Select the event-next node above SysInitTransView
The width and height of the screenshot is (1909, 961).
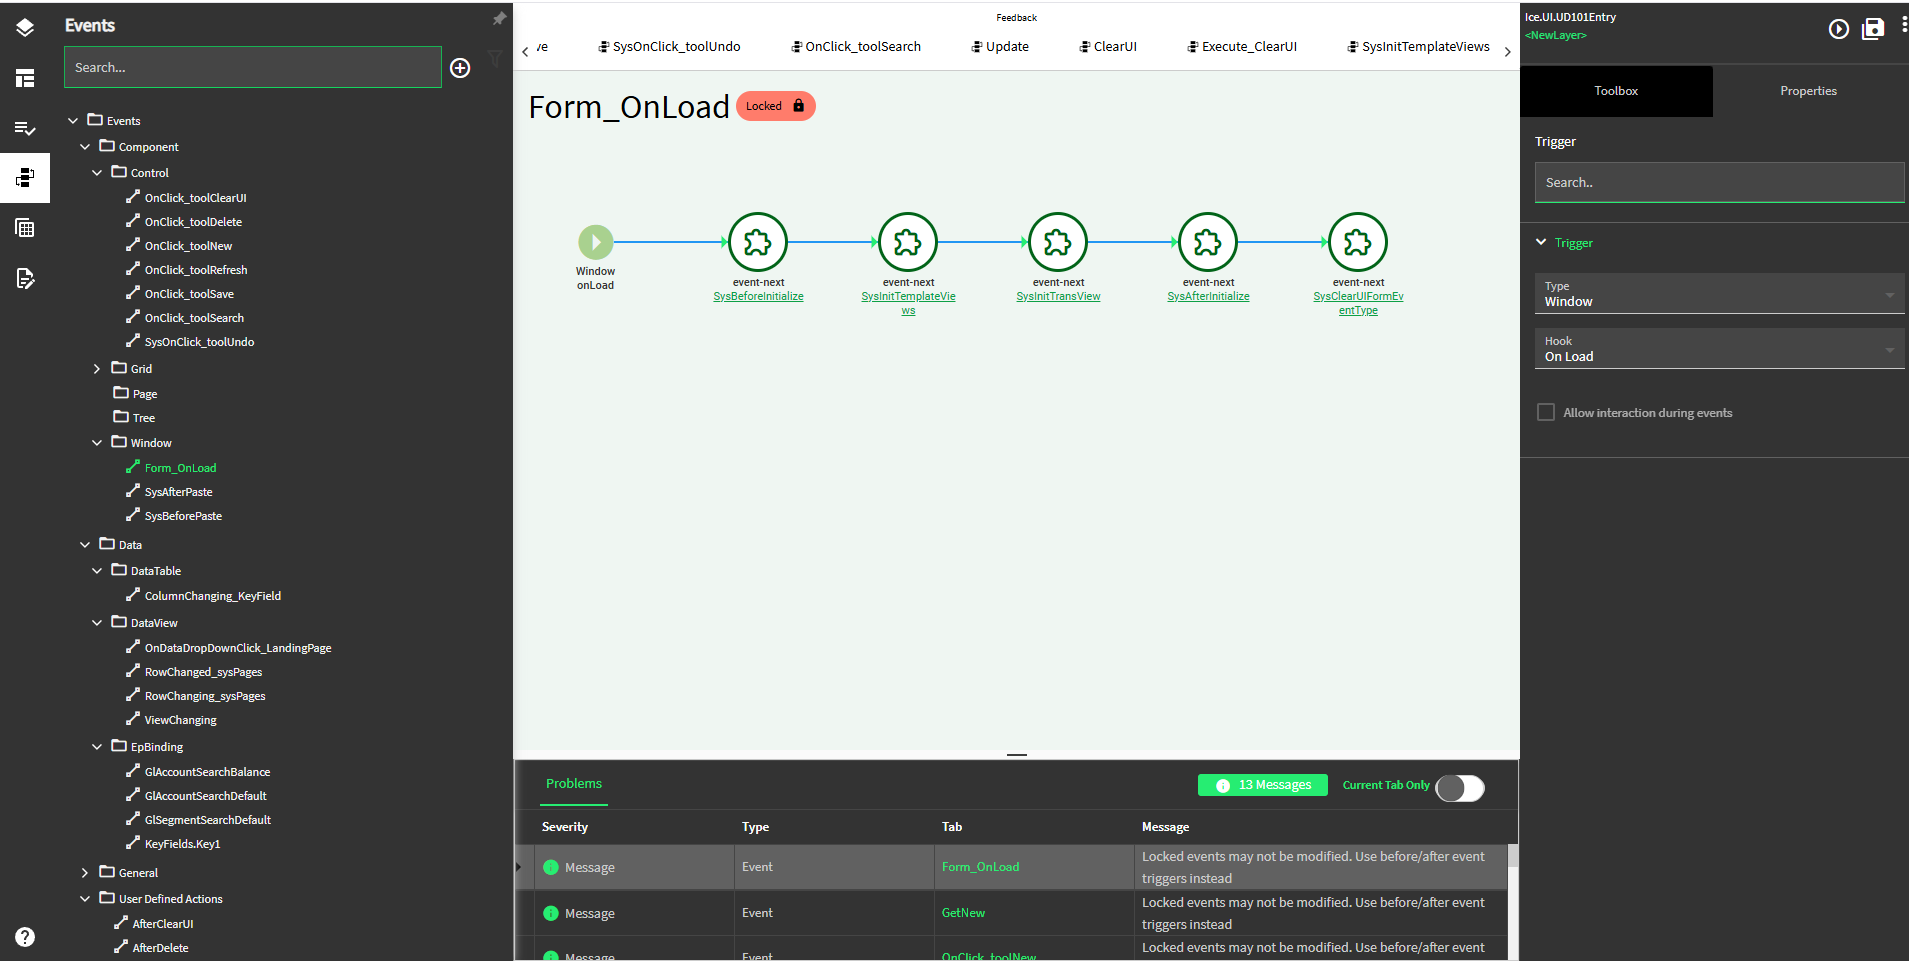(x=1058, y=242)
